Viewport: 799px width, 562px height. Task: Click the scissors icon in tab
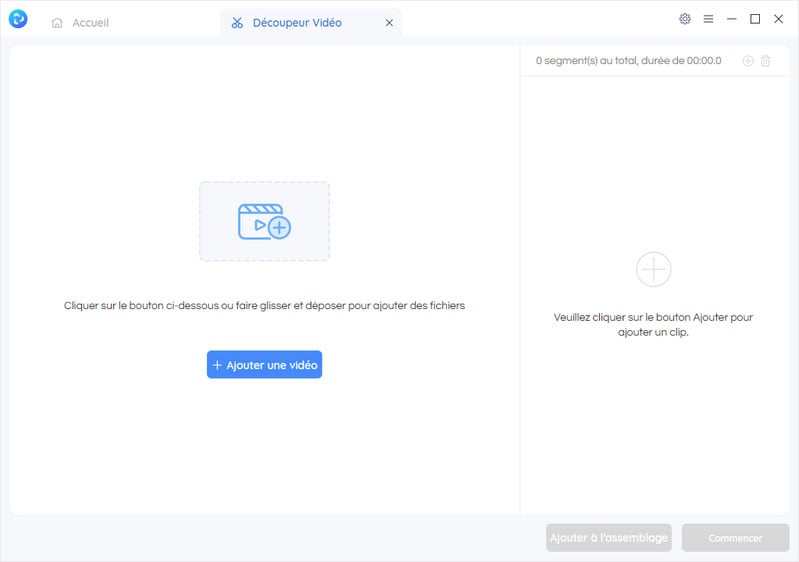click(x=237, y=23)
